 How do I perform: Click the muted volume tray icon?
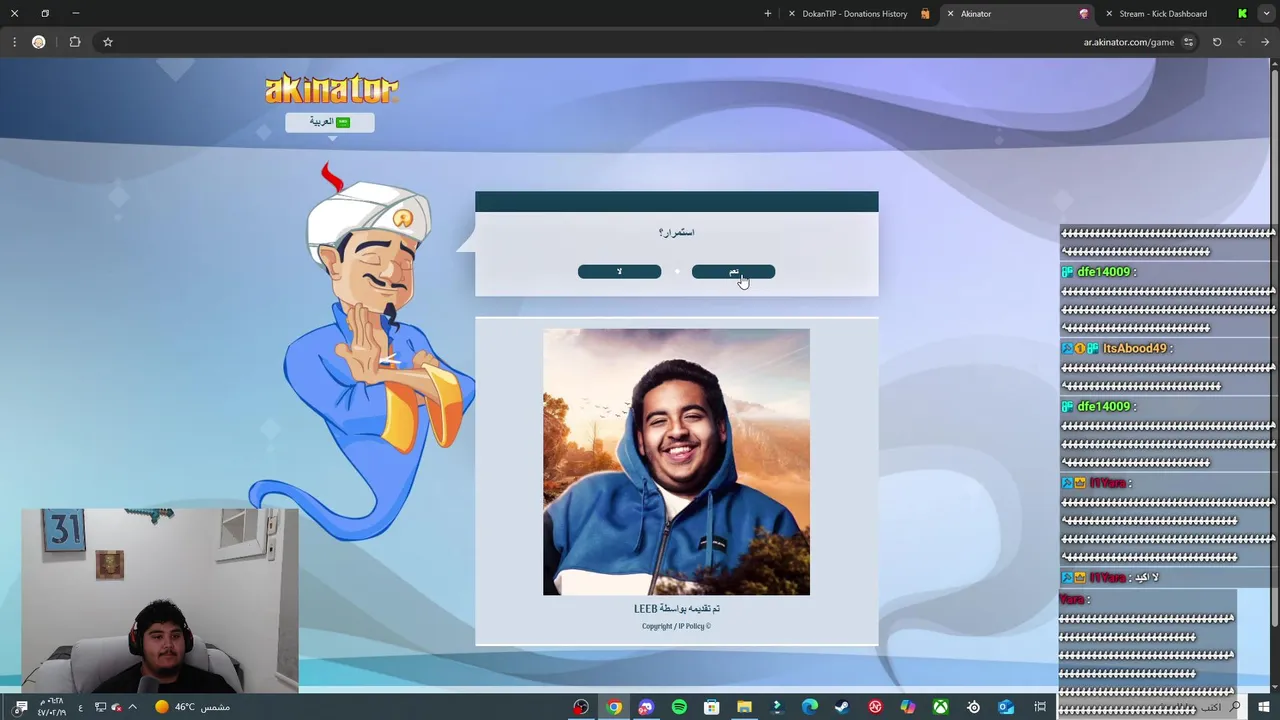pos(117,707)
